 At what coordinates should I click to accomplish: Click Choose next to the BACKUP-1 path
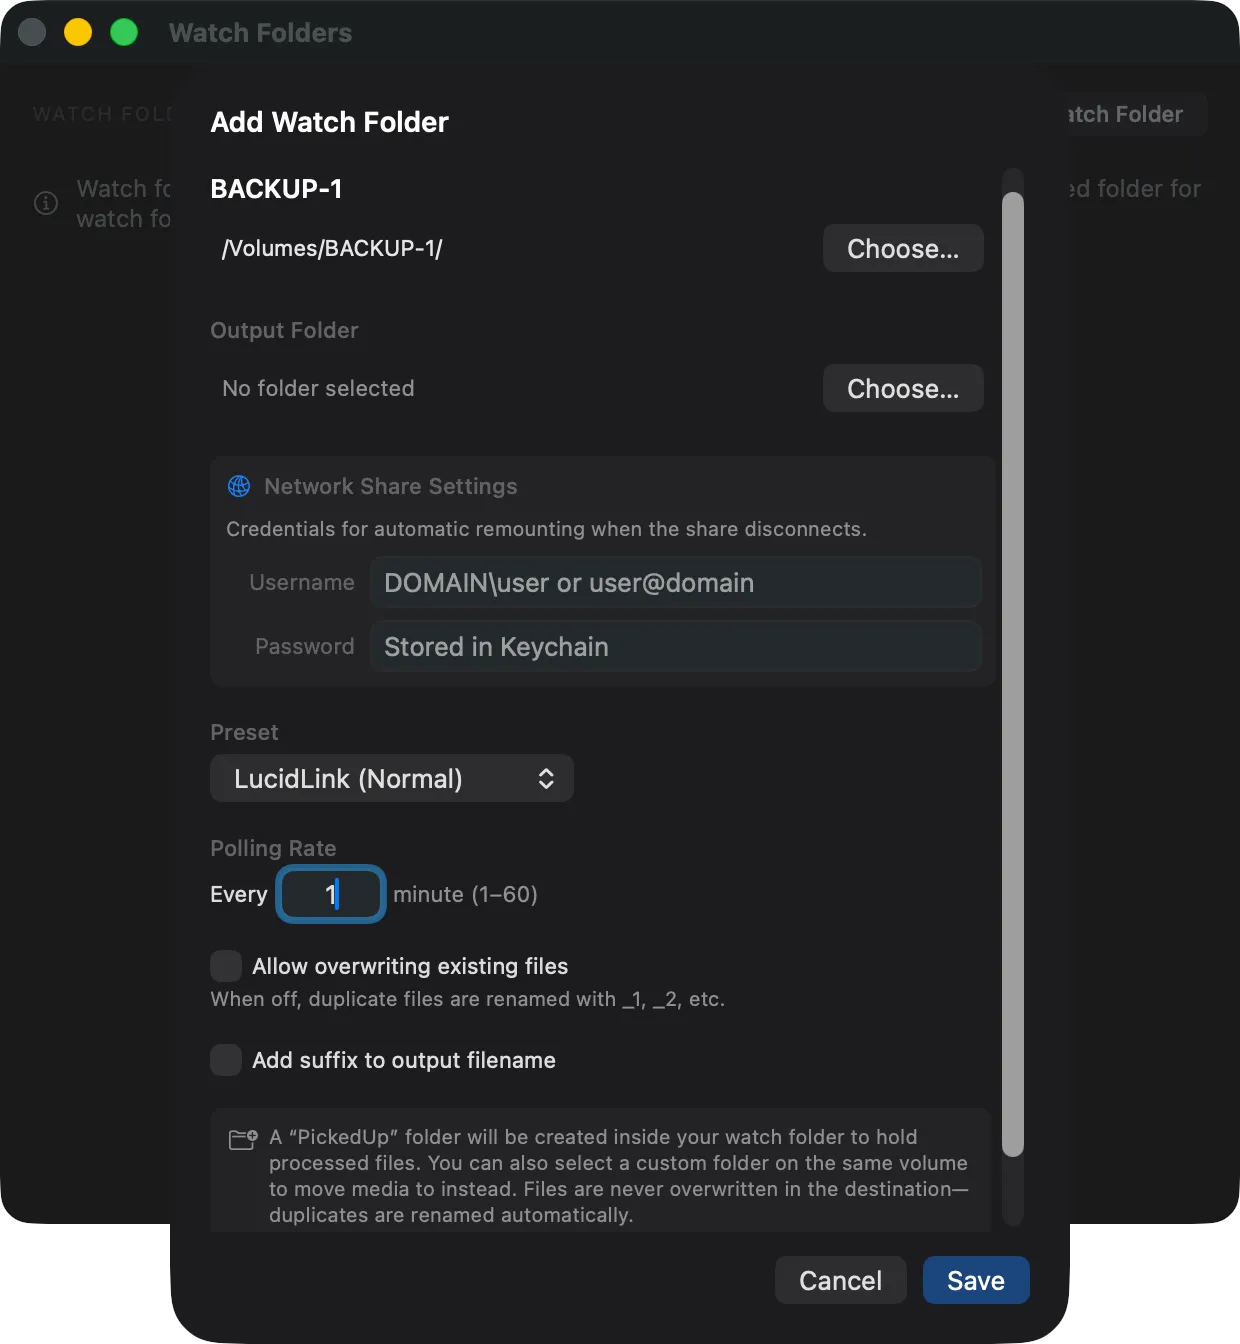pyautogui.click(x=902, y=248)
